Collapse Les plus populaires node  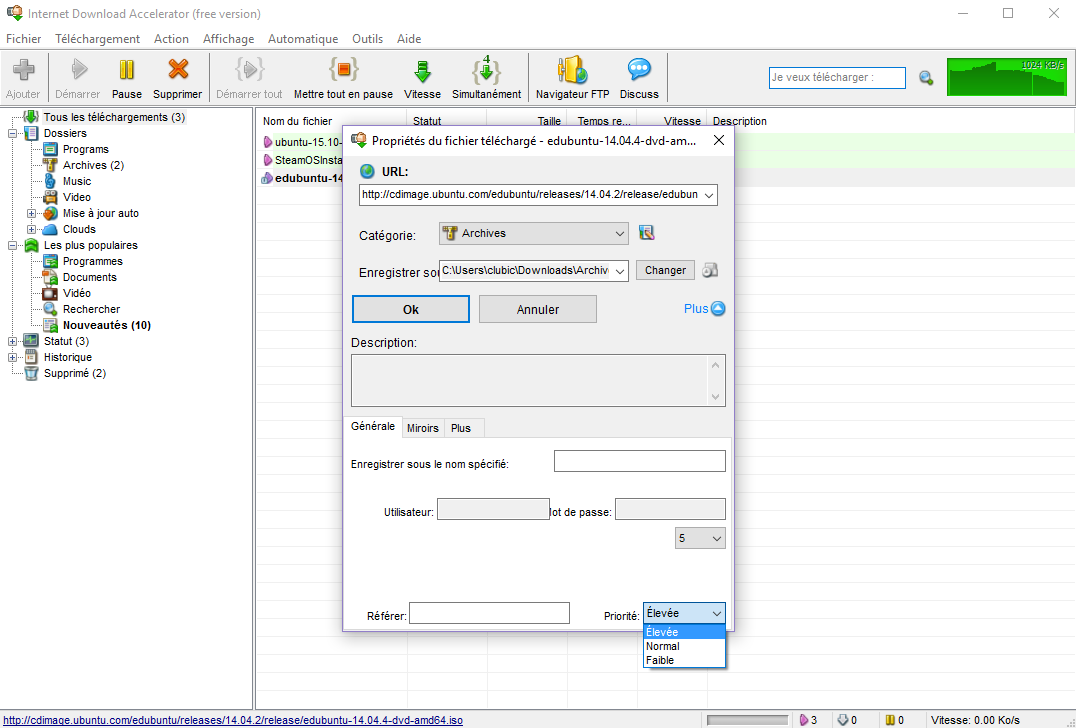[12, 245]
